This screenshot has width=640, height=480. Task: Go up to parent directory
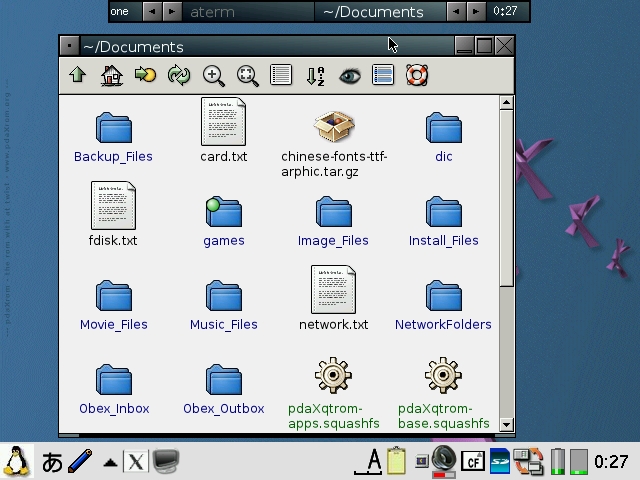tap(77, 75)
